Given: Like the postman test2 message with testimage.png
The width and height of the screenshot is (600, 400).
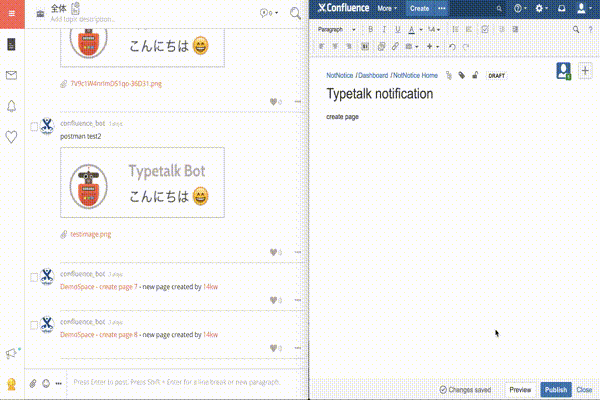Looking at the screenshot, I should tap(273, 252).
